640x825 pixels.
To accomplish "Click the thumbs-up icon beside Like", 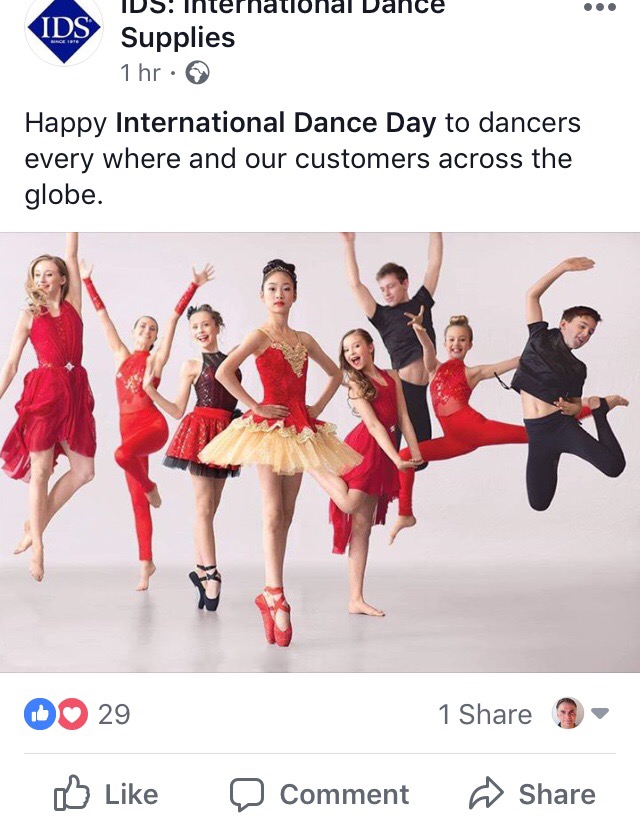I will (x=72, y=792).
